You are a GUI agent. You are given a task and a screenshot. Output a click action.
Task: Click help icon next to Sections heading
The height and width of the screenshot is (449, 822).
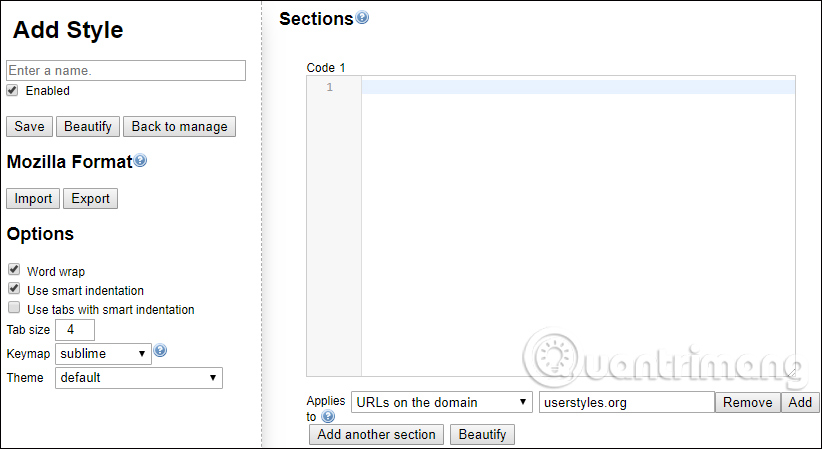coord(362,17)
